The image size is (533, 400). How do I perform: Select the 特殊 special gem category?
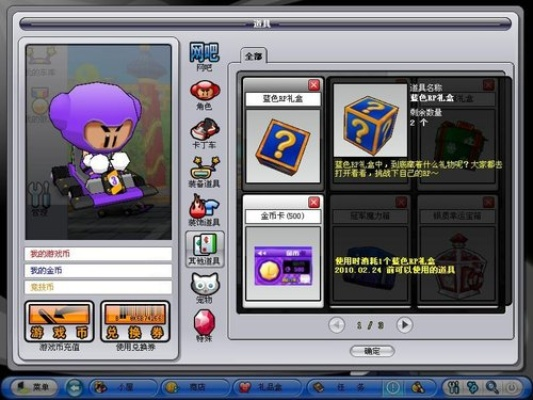point(204,326)
